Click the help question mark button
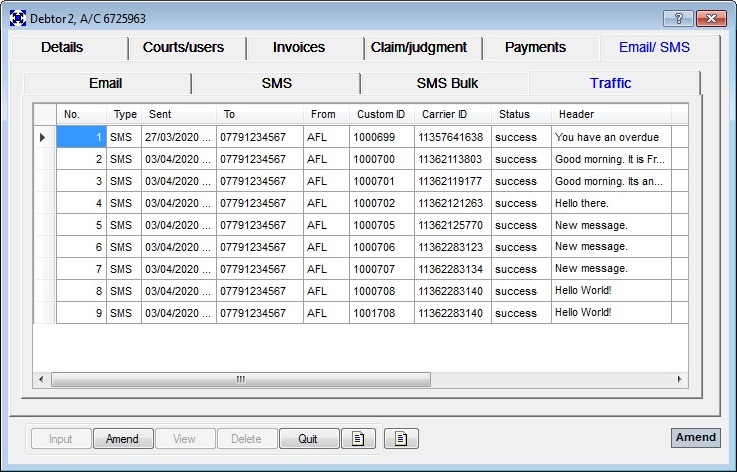 pyautogui.click(x=678, y=18)
